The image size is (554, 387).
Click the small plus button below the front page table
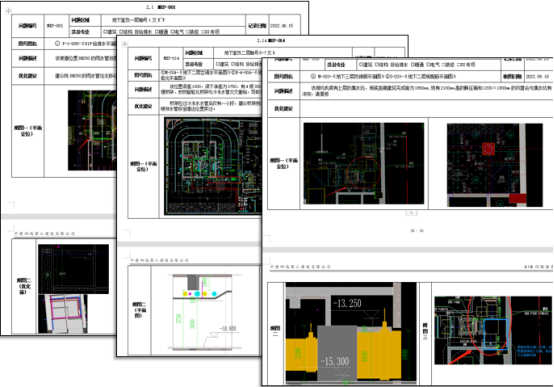coord(411,213)
